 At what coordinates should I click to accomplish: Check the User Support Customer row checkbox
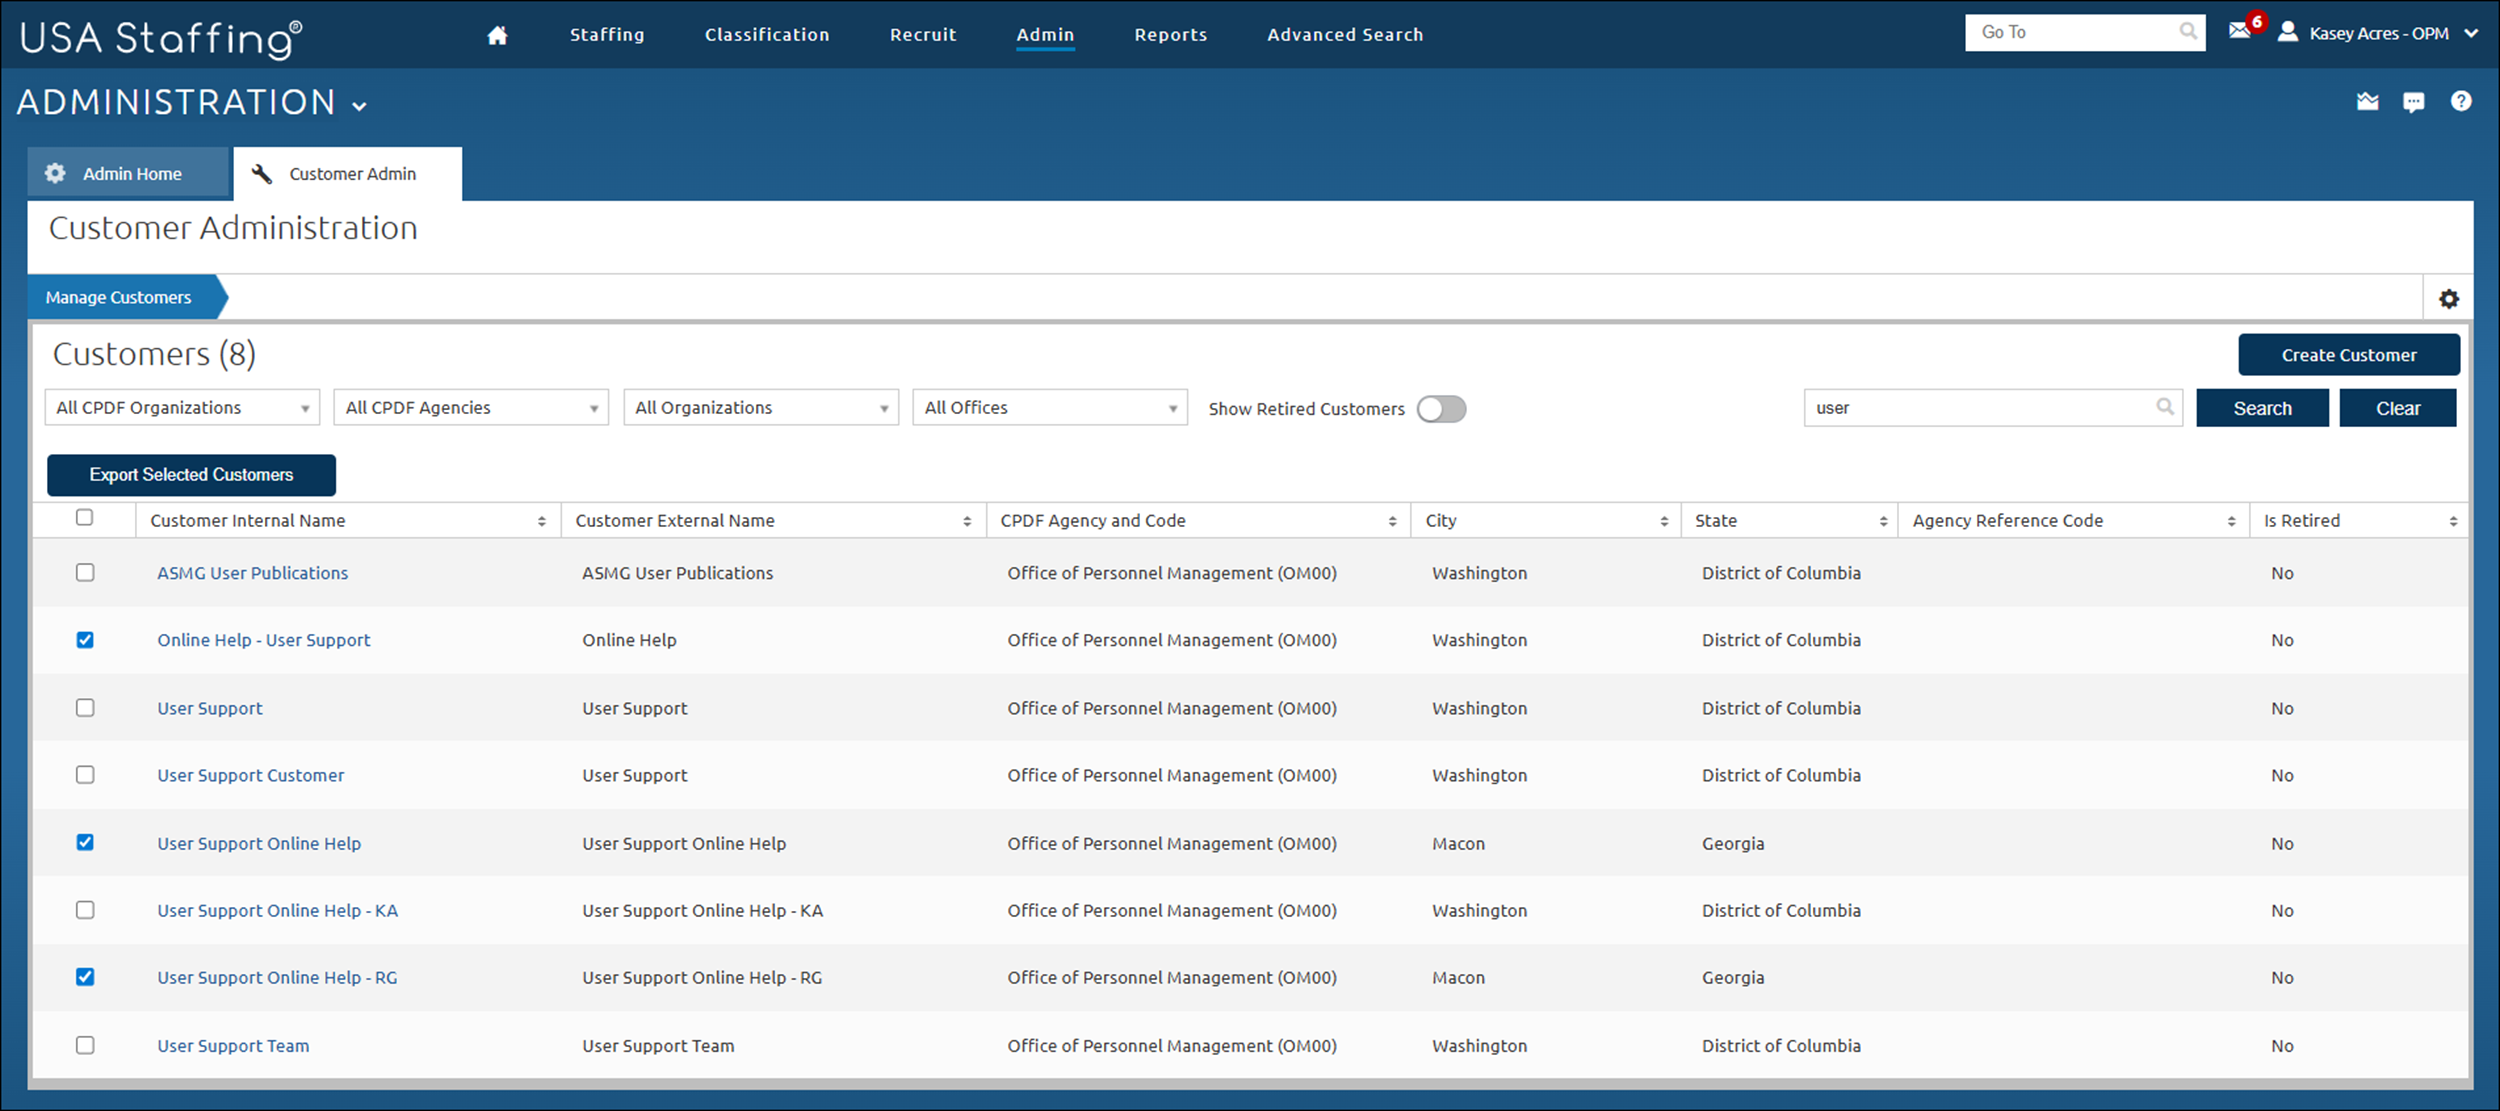tap(85, 775)
